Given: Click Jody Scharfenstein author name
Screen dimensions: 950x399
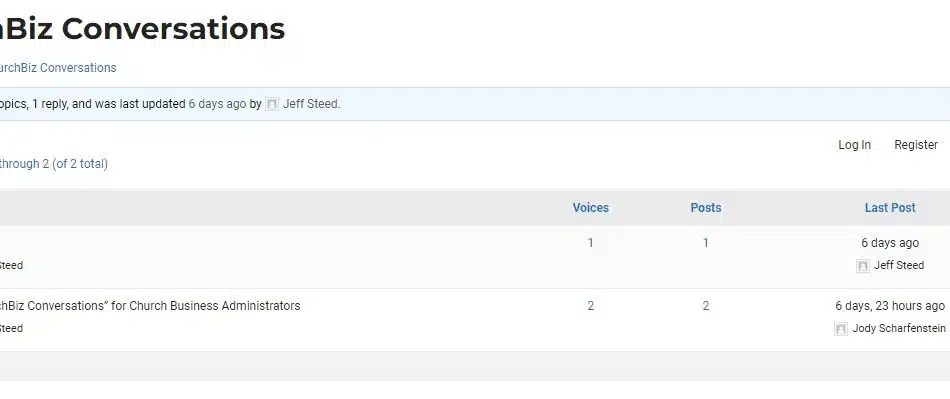Looking at the screenshot, I should point(899,328).
